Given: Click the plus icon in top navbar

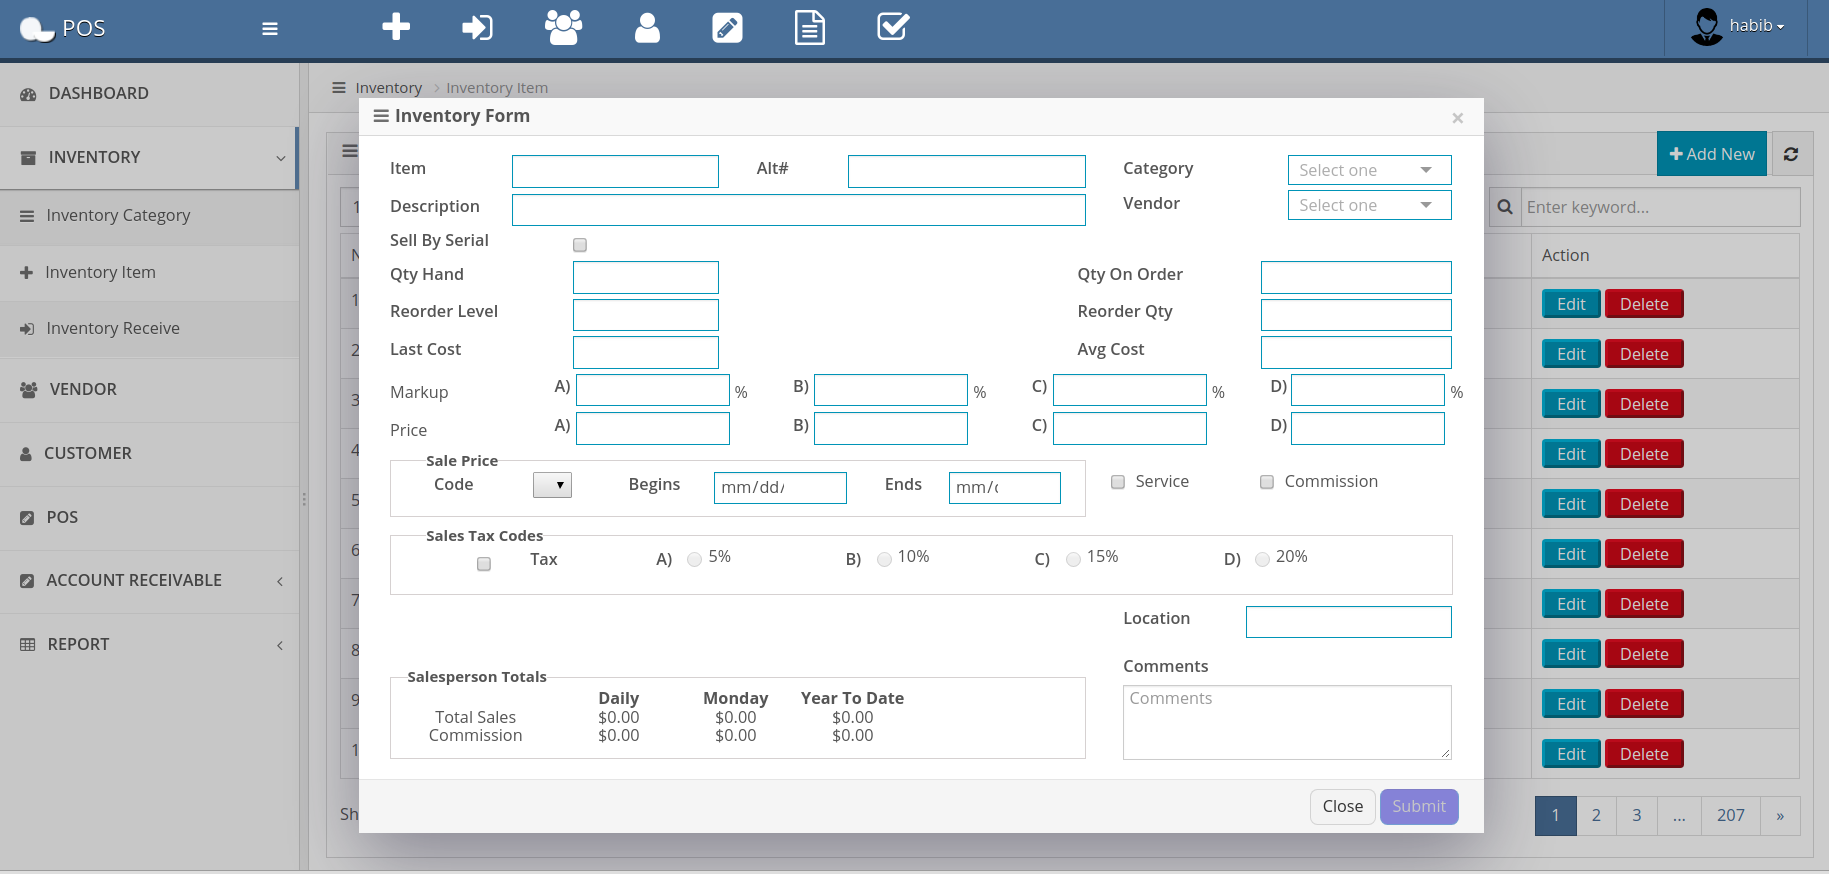Looking at the screenshot, I should click(x=396, y=27).
